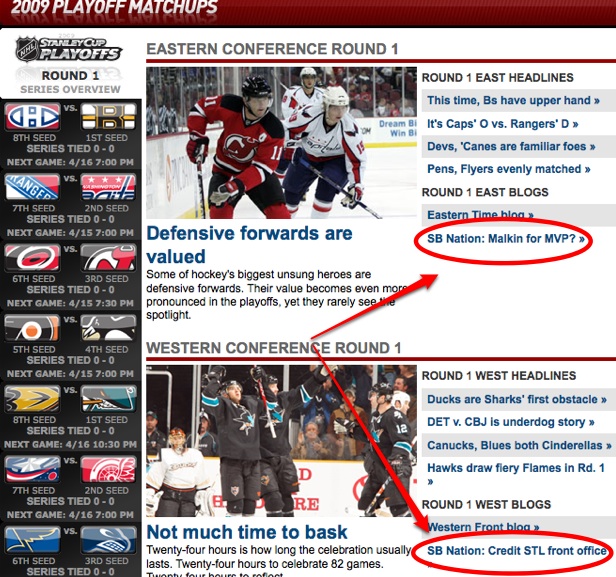Click the Pittsburgh Penguins logo
The width and height of the screenshot is (616, 577).
108,328
